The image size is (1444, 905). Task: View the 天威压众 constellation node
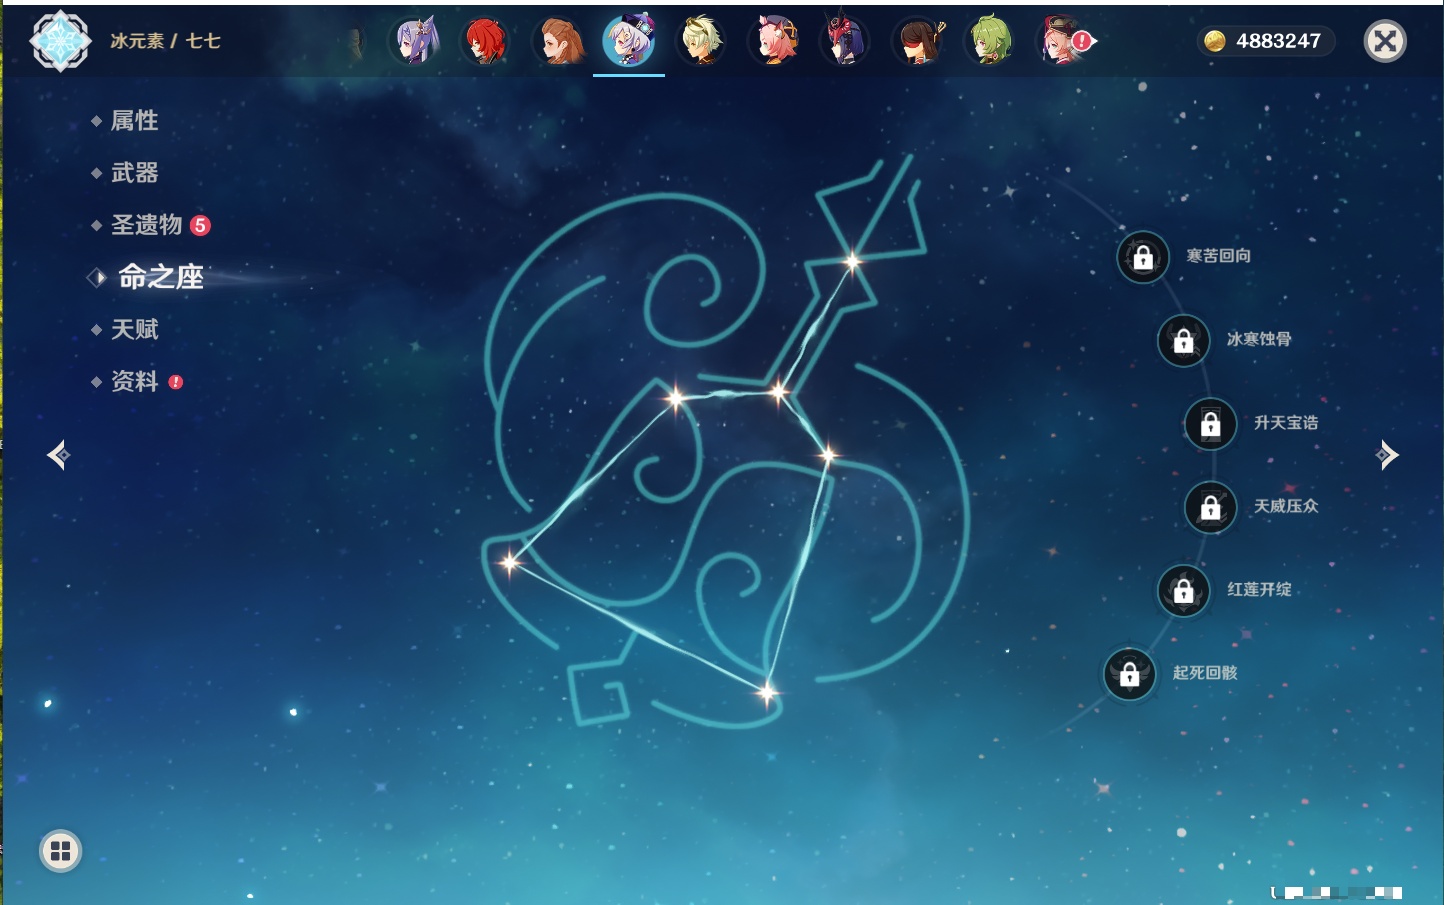[1210, 507]
